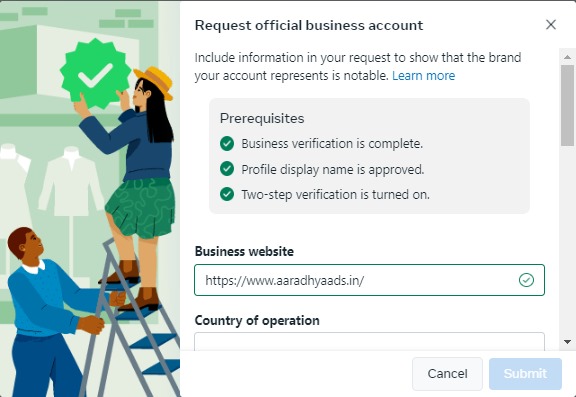Viewport: 576px width, 397px height.
Task: Click the Business verification complete checkmark icon
Action: [227, 144]
